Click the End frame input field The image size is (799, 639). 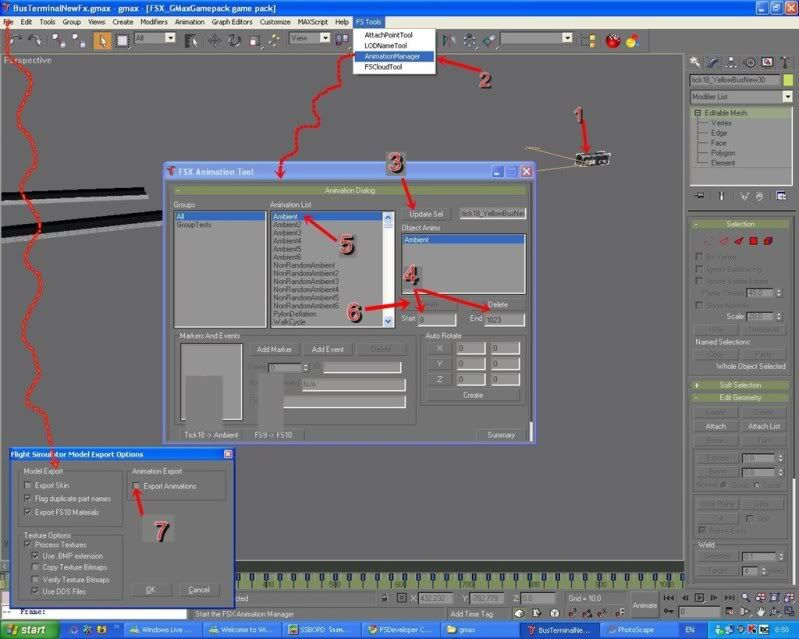coord(503,320)
